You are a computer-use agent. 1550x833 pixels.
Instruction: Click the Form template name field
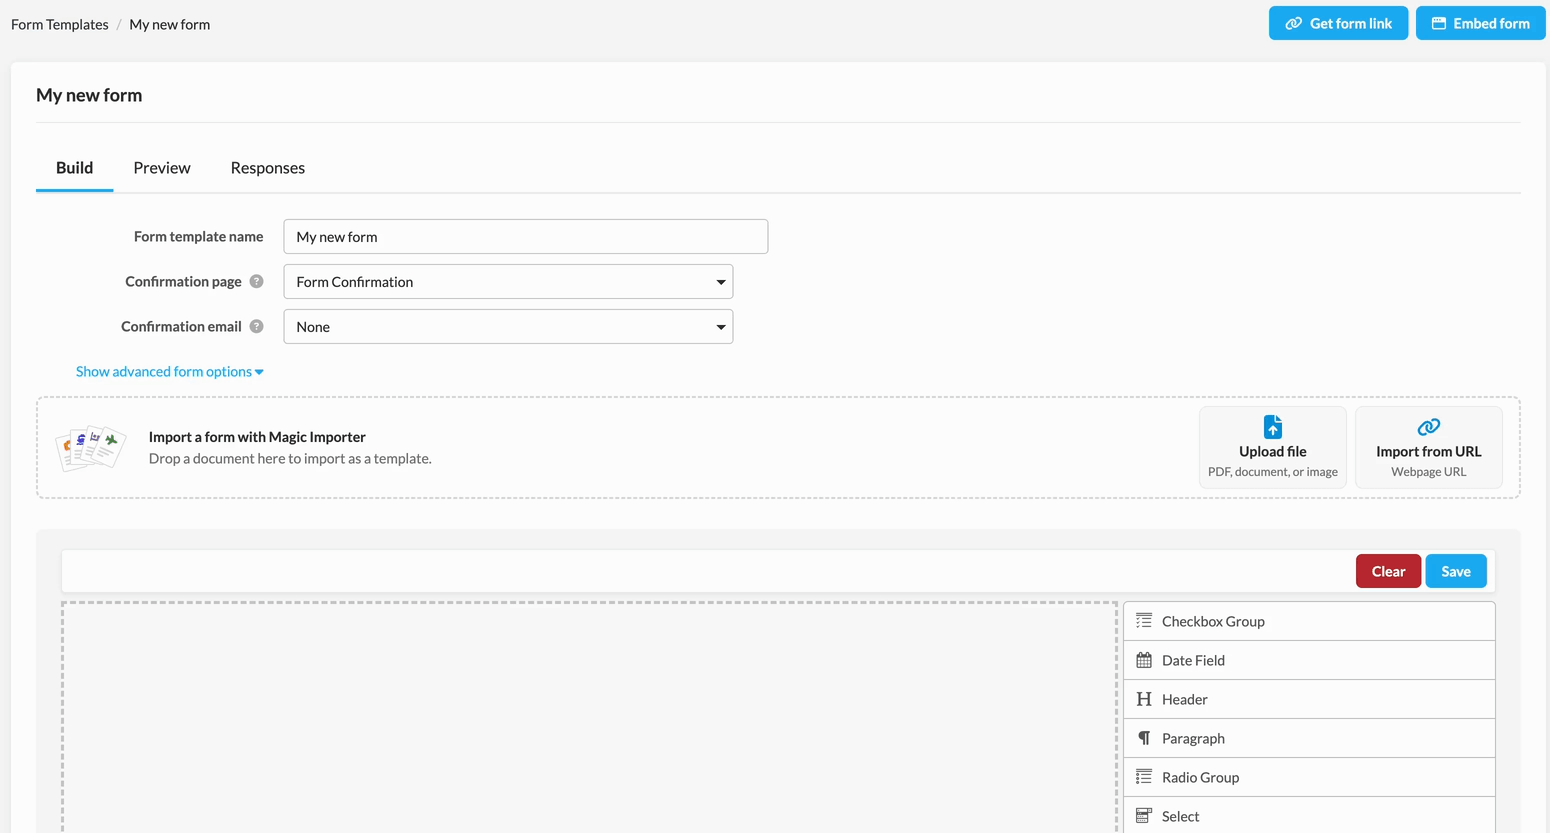pyautogui.click(x=525, y=237)
